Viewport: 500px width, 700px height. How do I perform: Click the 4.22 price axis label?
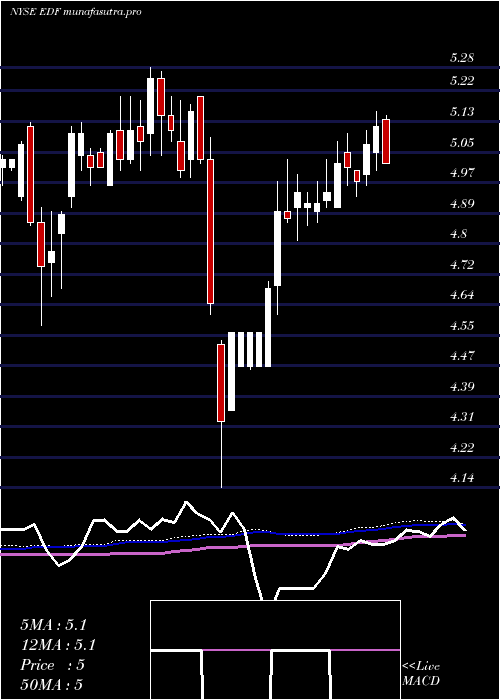click(462, 448)
